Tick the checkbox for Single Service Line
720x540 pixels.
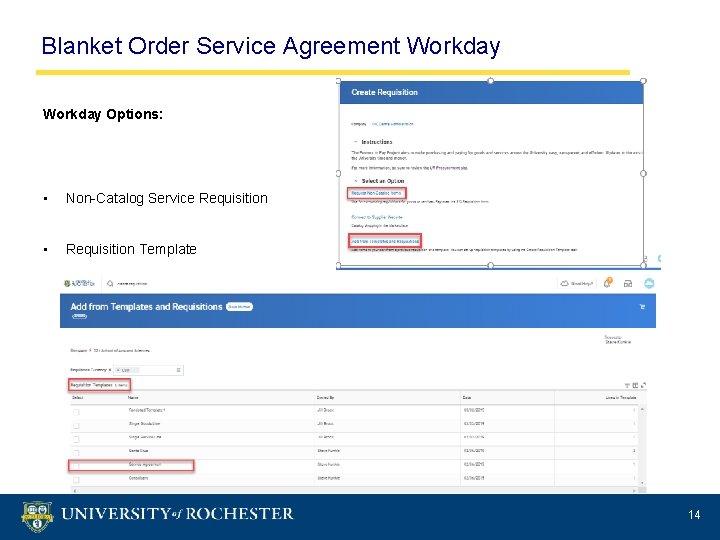tap(76, 439)
